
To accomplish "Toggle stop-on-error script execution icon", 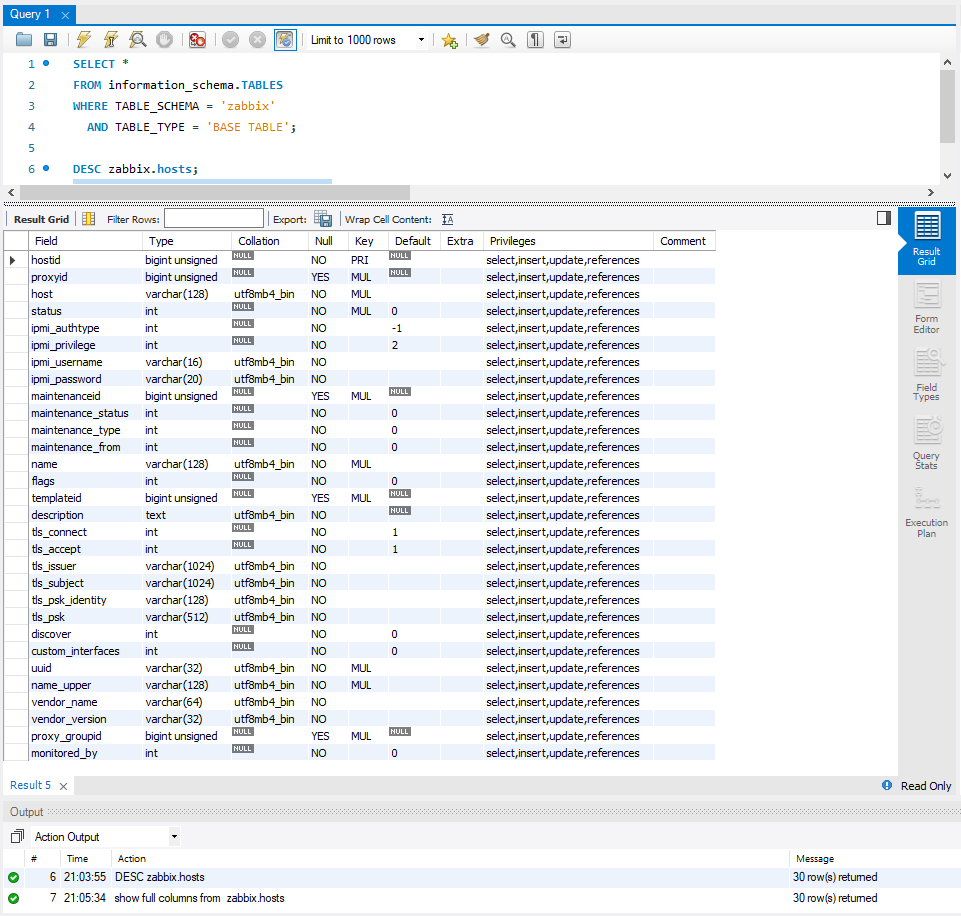I will tap(197, 40).
